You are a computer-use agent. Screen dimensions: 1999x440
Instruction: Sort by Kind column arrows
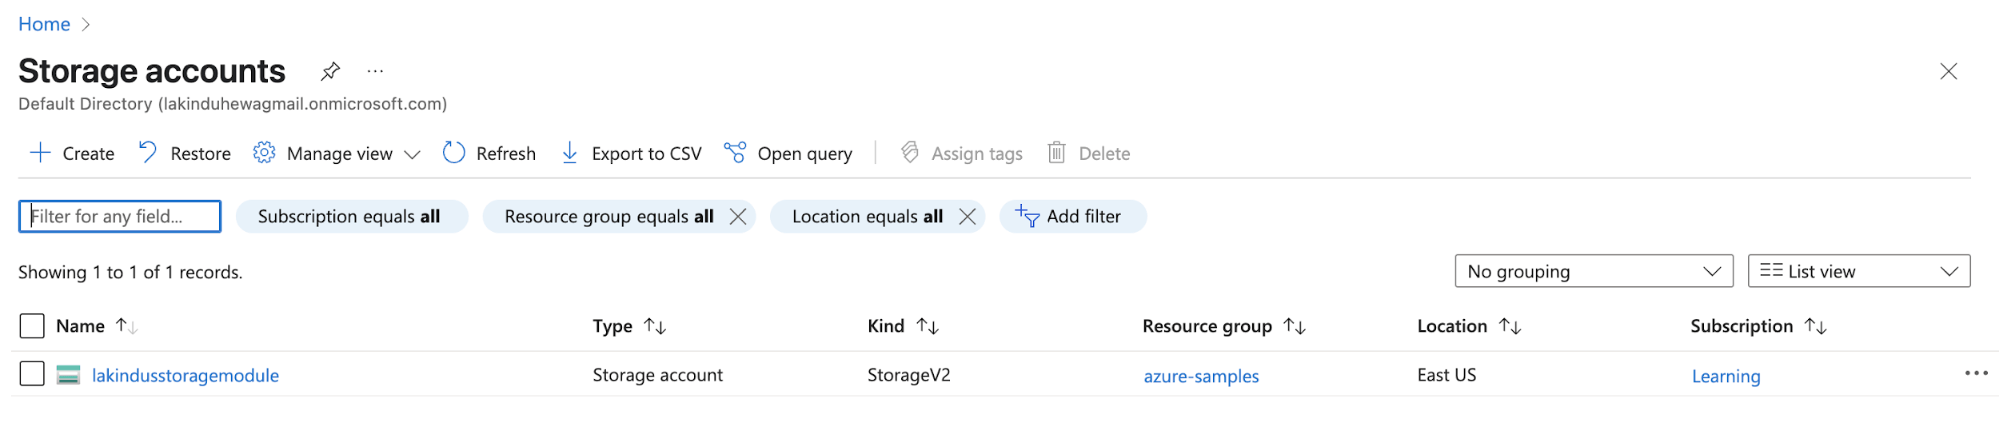click(928, 326)
